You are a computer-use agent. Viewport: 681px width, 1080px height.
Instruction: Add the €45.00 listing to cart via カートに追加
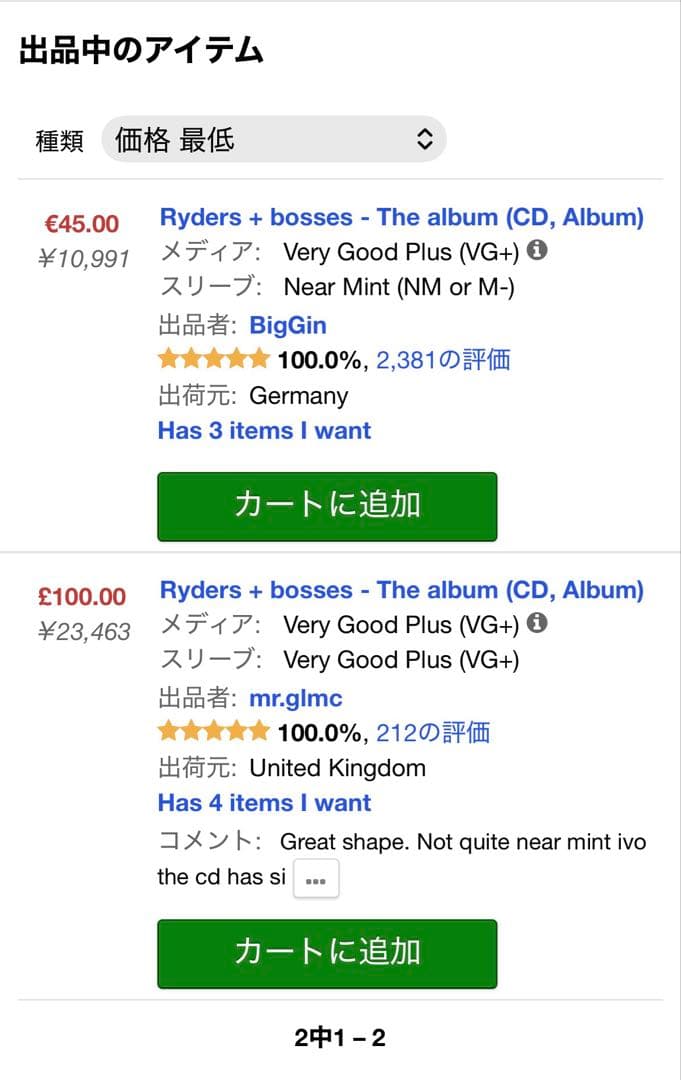coord(326,506)
